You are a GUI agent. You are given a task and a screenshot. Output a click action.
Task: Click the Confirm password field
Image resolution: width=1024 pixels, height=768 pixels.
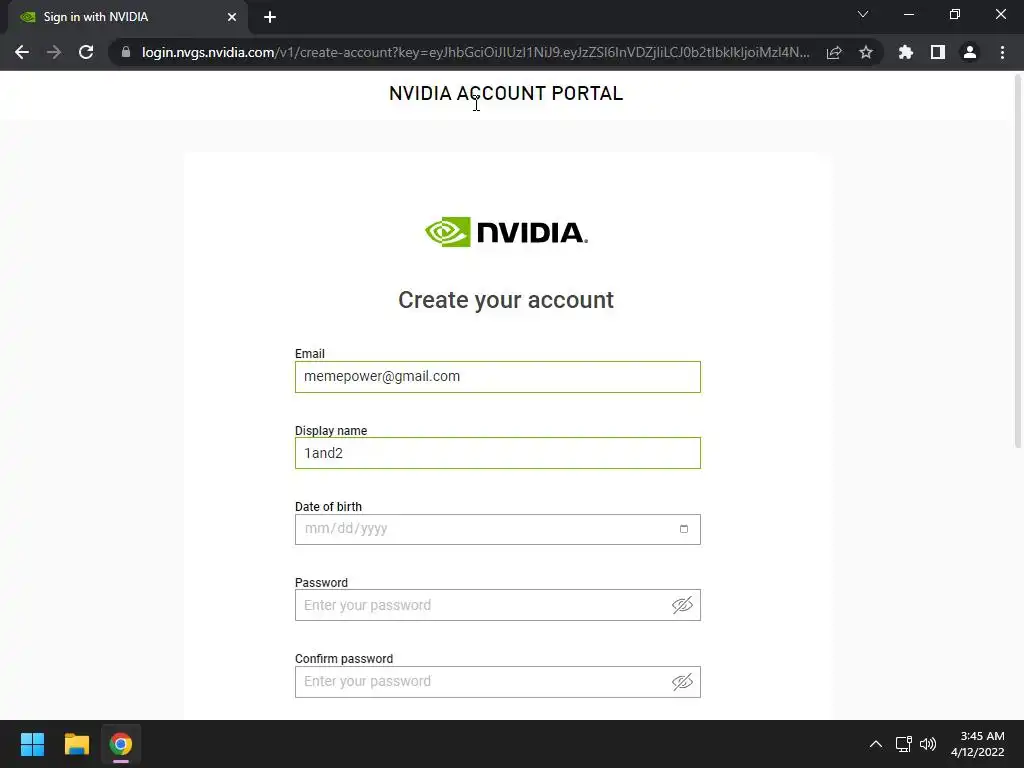pyautogui.click(x=498, y=682)
